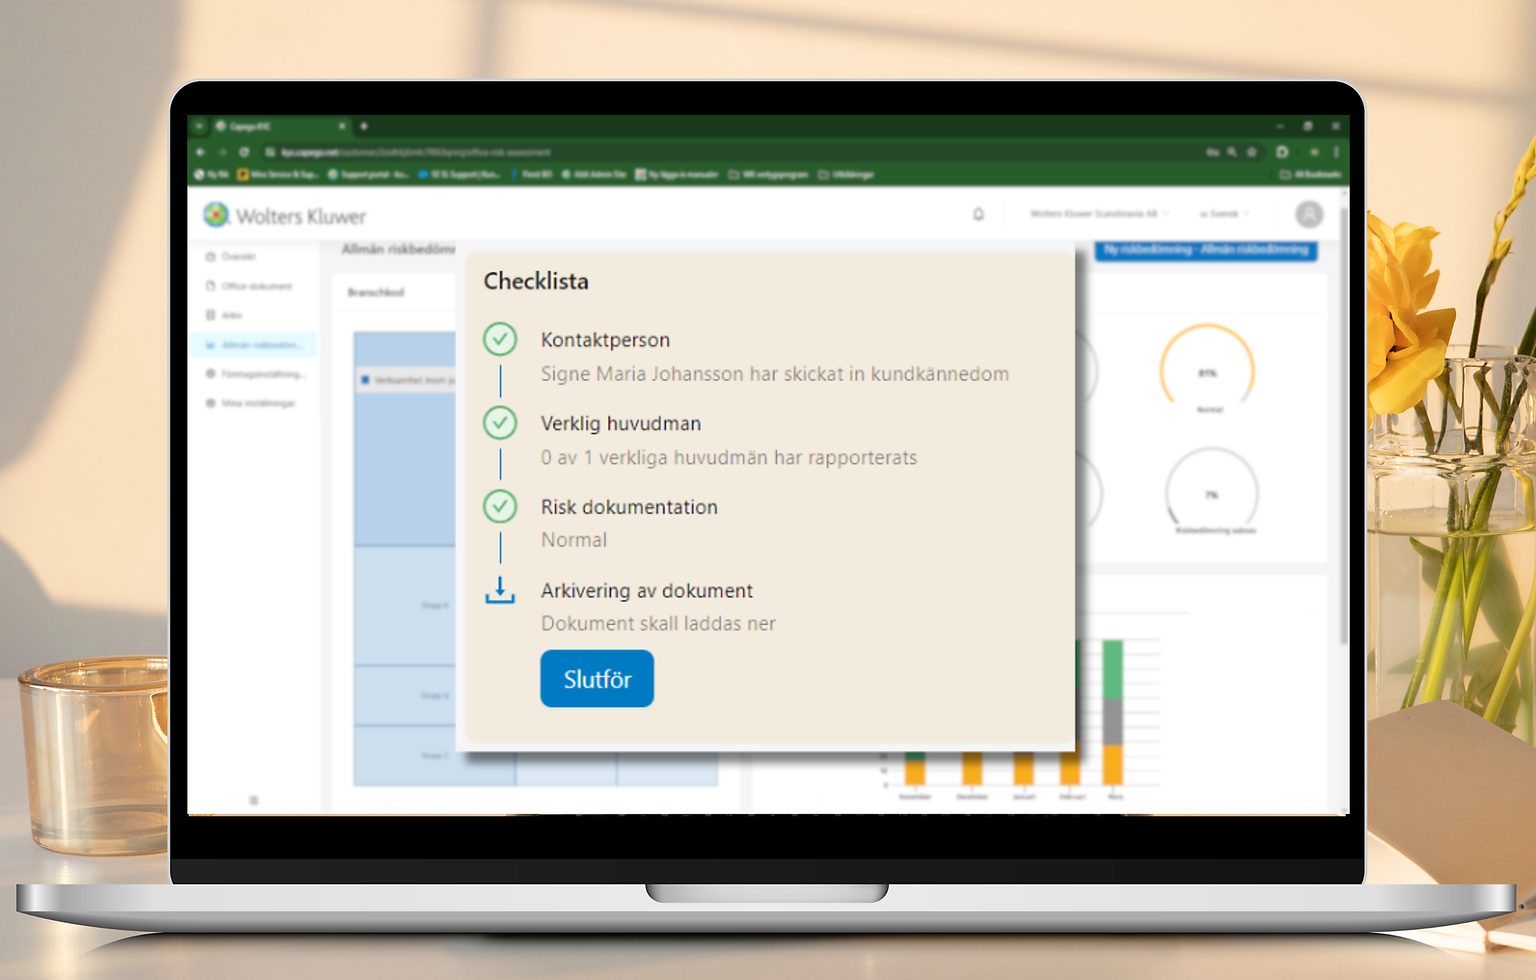Viewport: 1536px width, 980px height.
Task: Click the browser back arrow
Action: [x=201, y=152]
